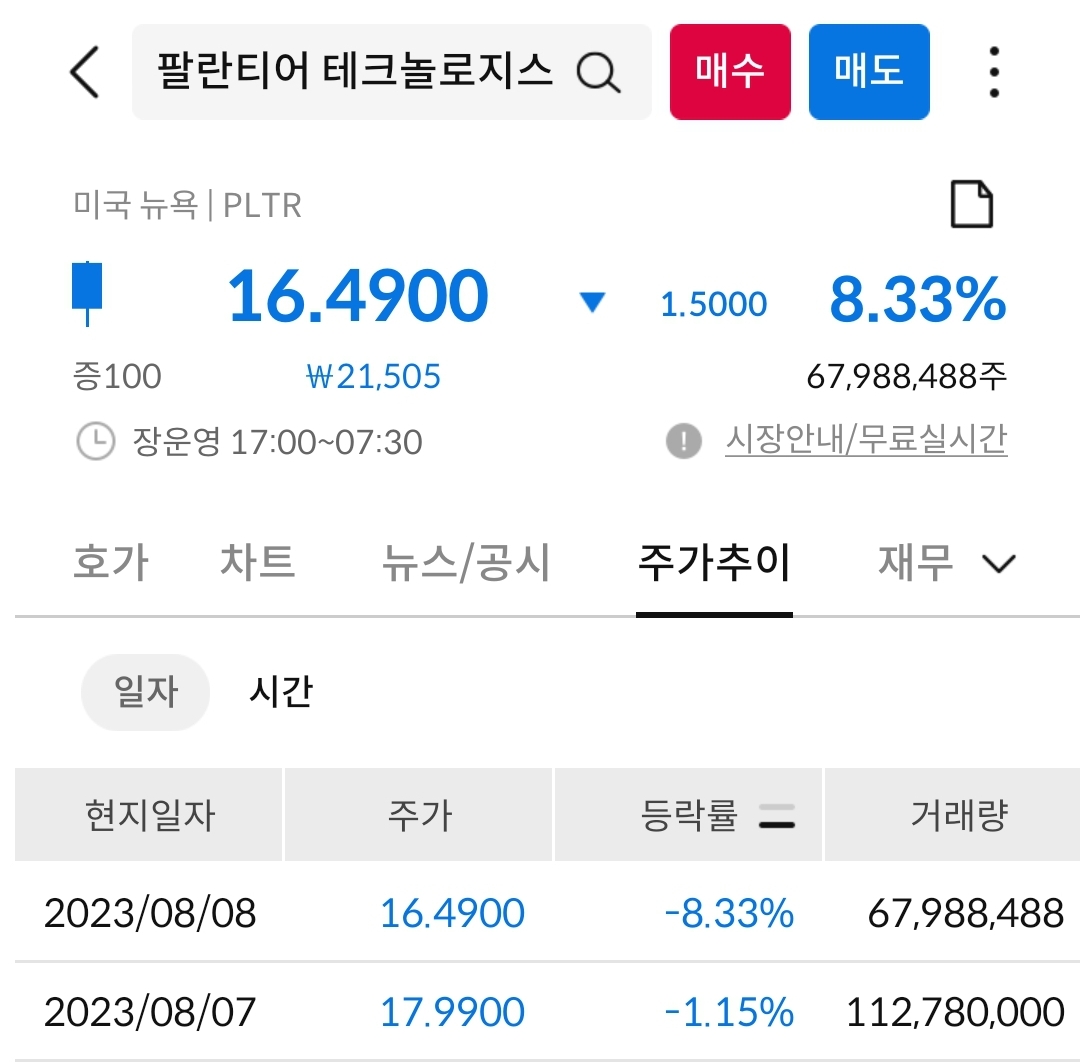Open the document memo icon
Image resolution: width=1080 pixels, height=1063 pixels.
tap(971, 204)
